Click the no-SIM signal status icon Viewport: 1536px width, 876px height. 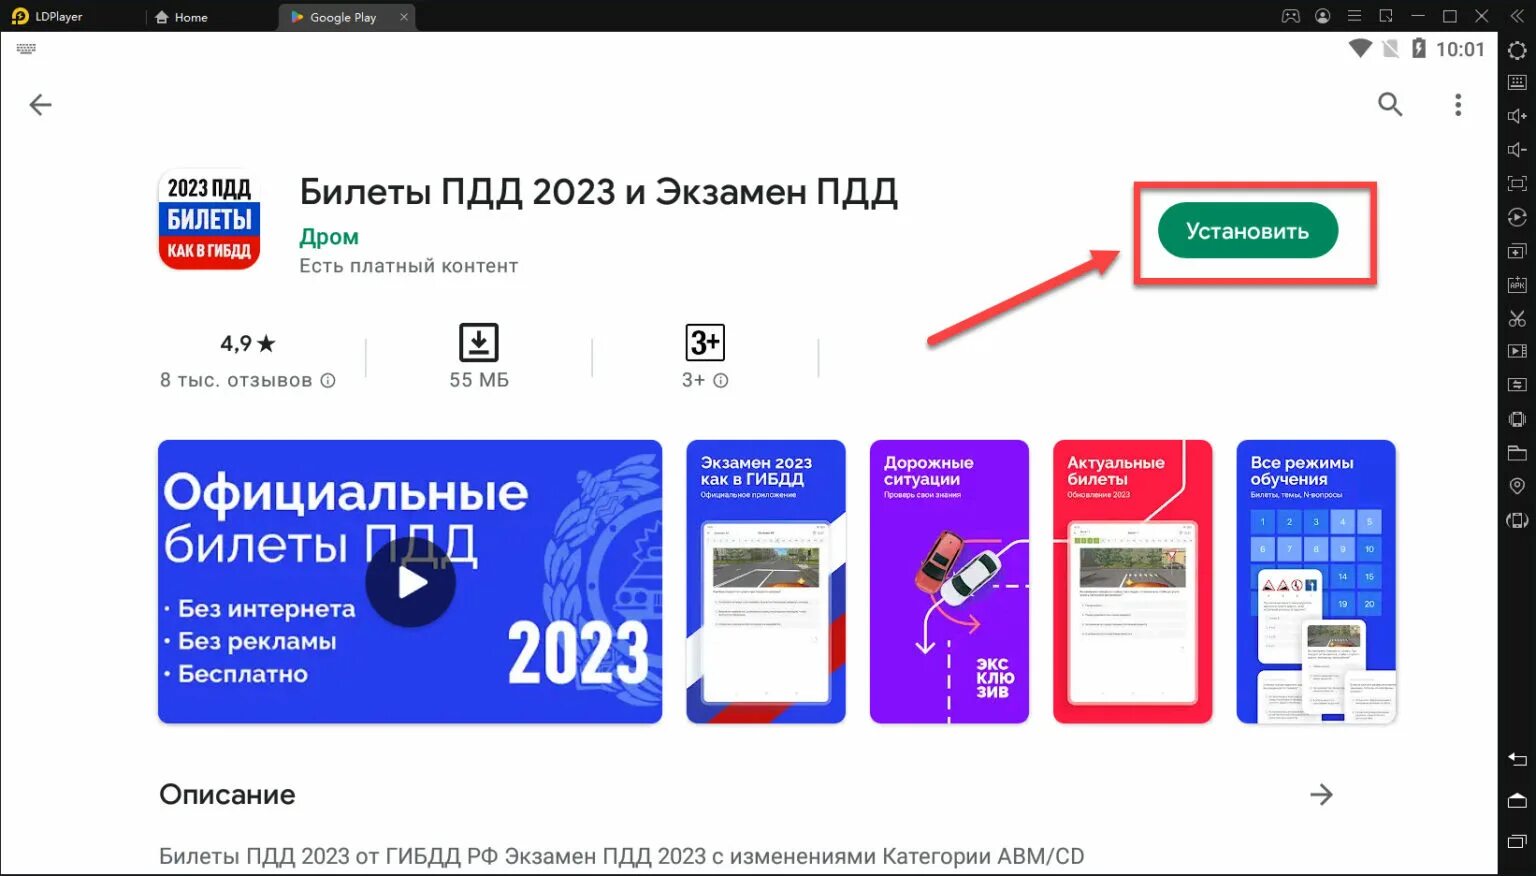[x=1390, y=48]
